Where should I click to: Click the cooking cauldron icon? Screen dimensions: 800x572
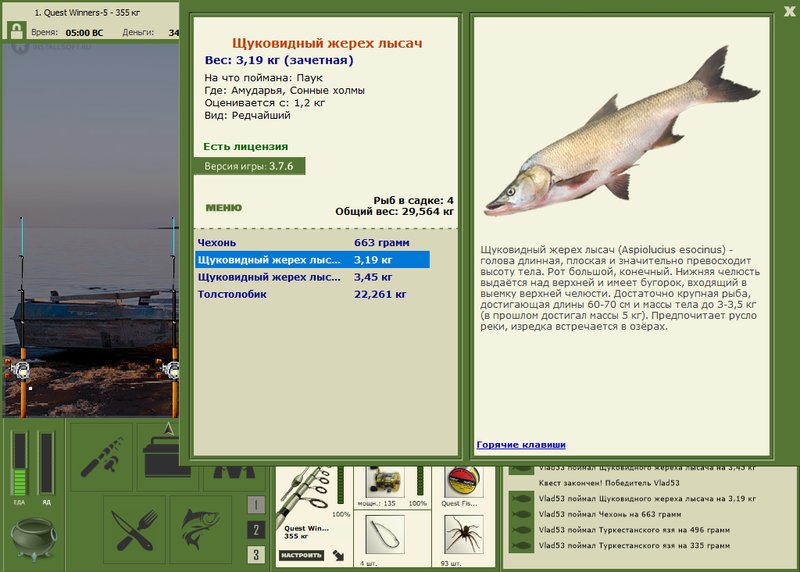[34, 538]
